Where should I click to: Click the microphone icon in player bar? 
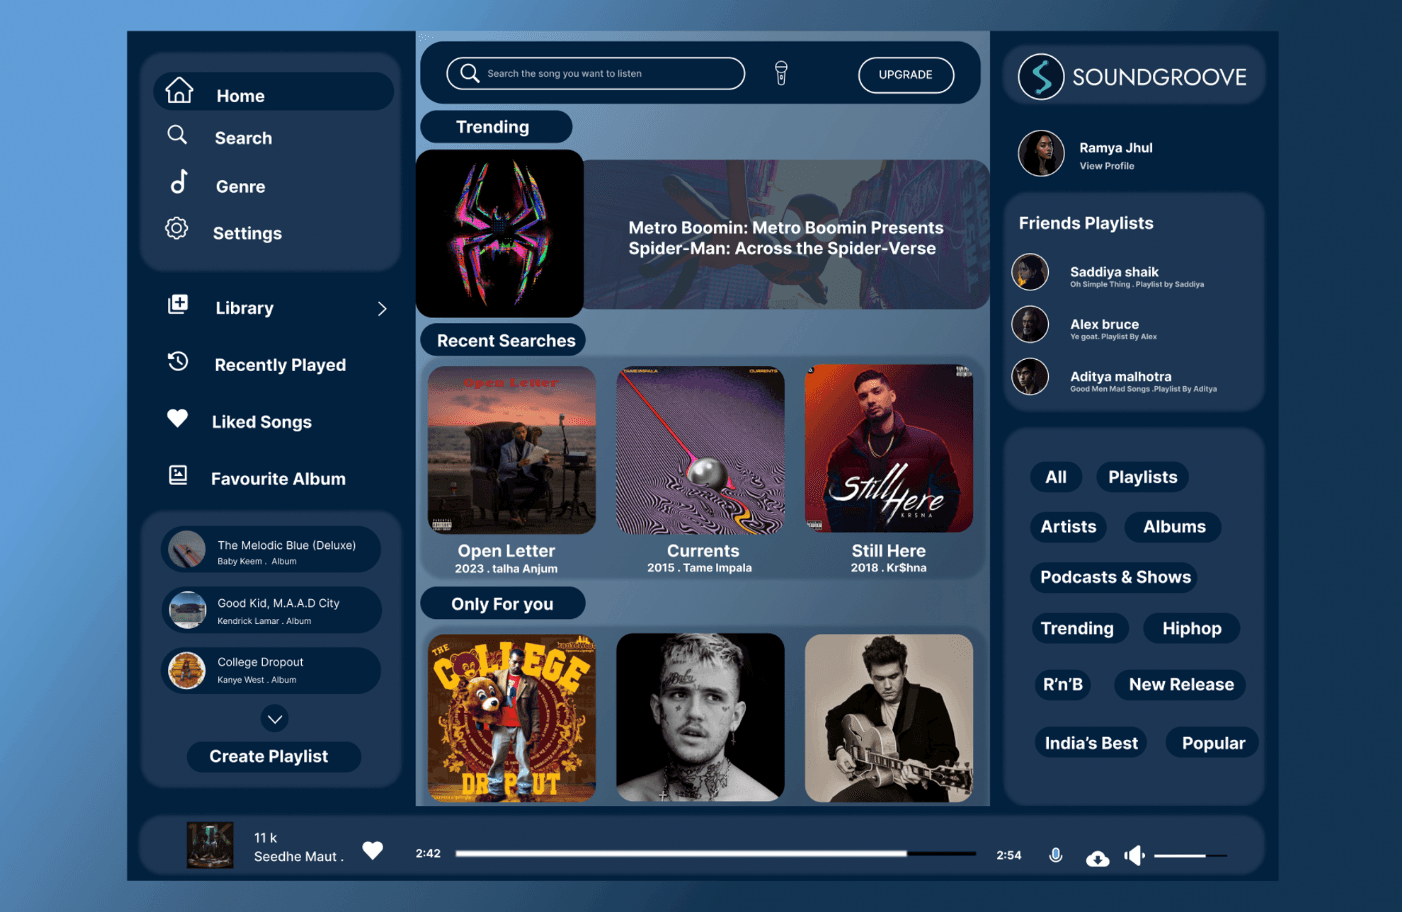(x=1055, y=855)
